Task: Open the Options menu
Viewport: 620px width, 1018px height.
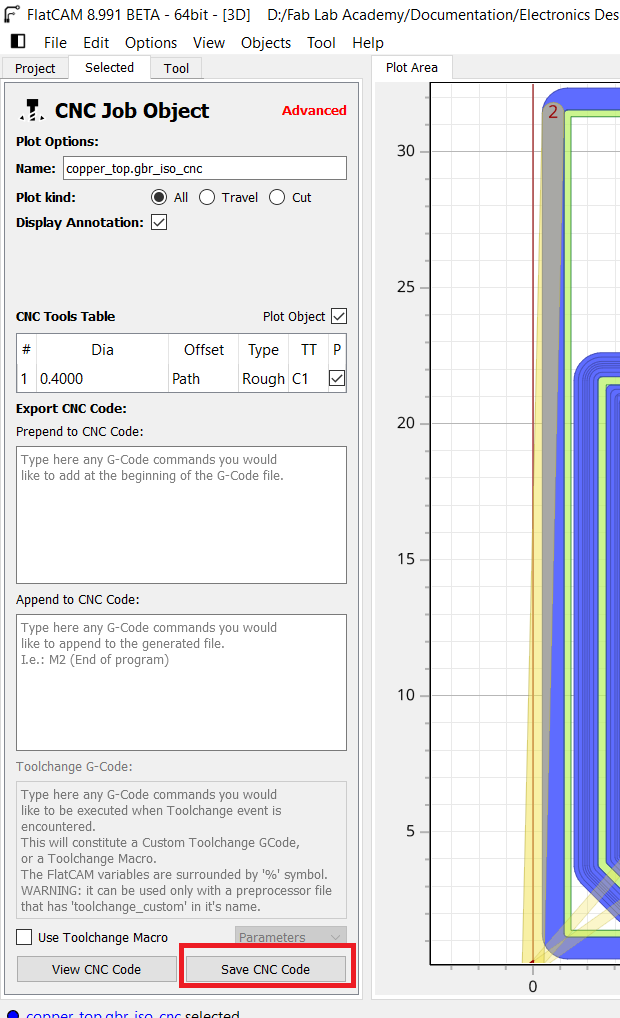Action: pos(151,43)
